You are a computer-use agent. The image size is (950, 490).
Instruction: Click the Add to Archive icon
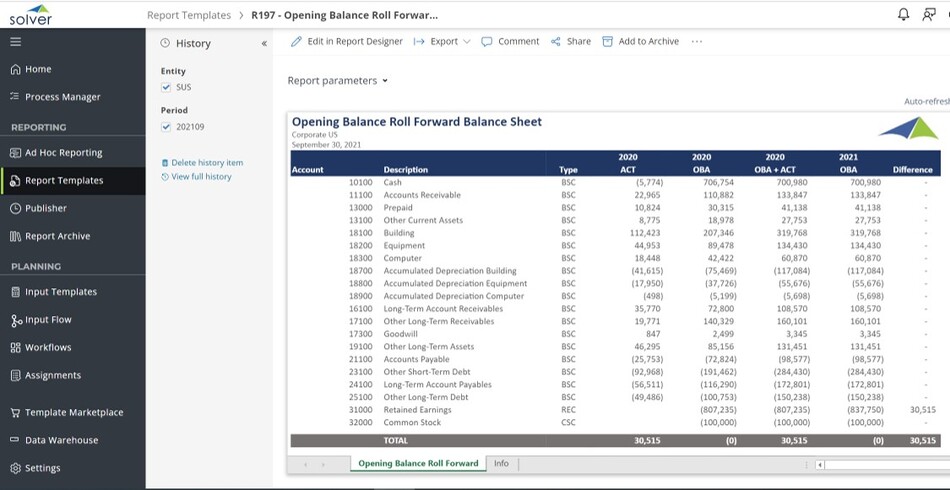tap(607, 42)
